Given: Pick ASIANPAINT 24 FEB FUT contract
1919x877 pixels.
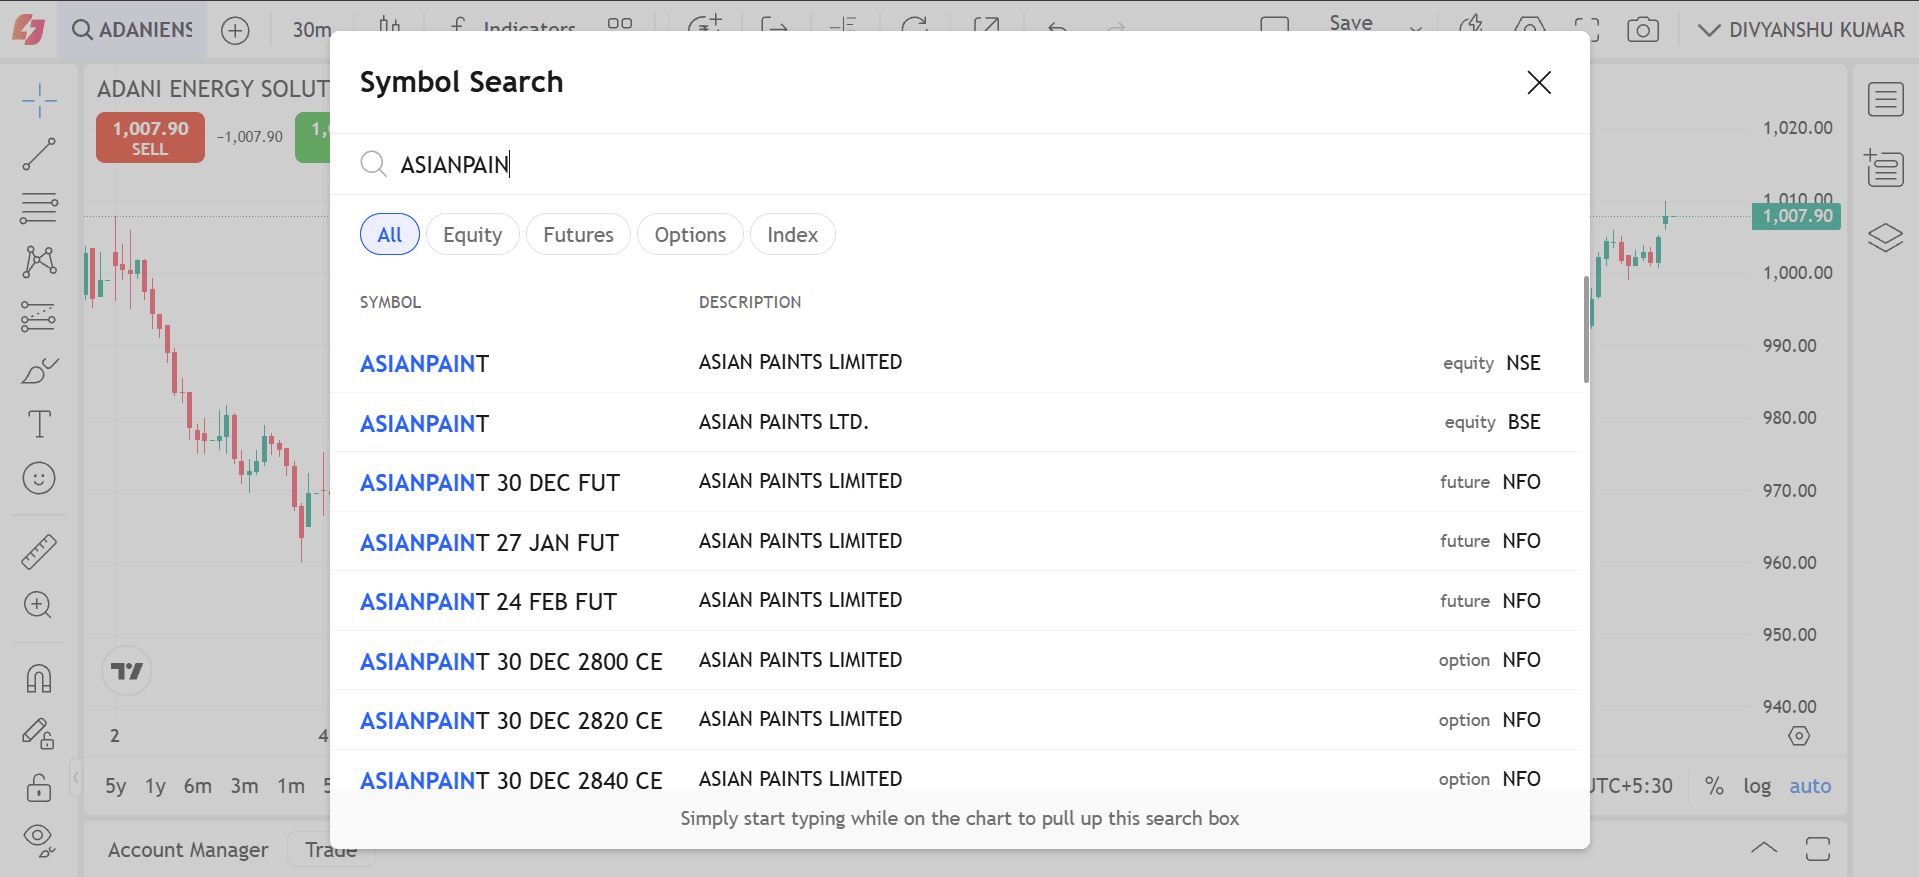Looking at the screenshot, I should [x=958, y=601].
